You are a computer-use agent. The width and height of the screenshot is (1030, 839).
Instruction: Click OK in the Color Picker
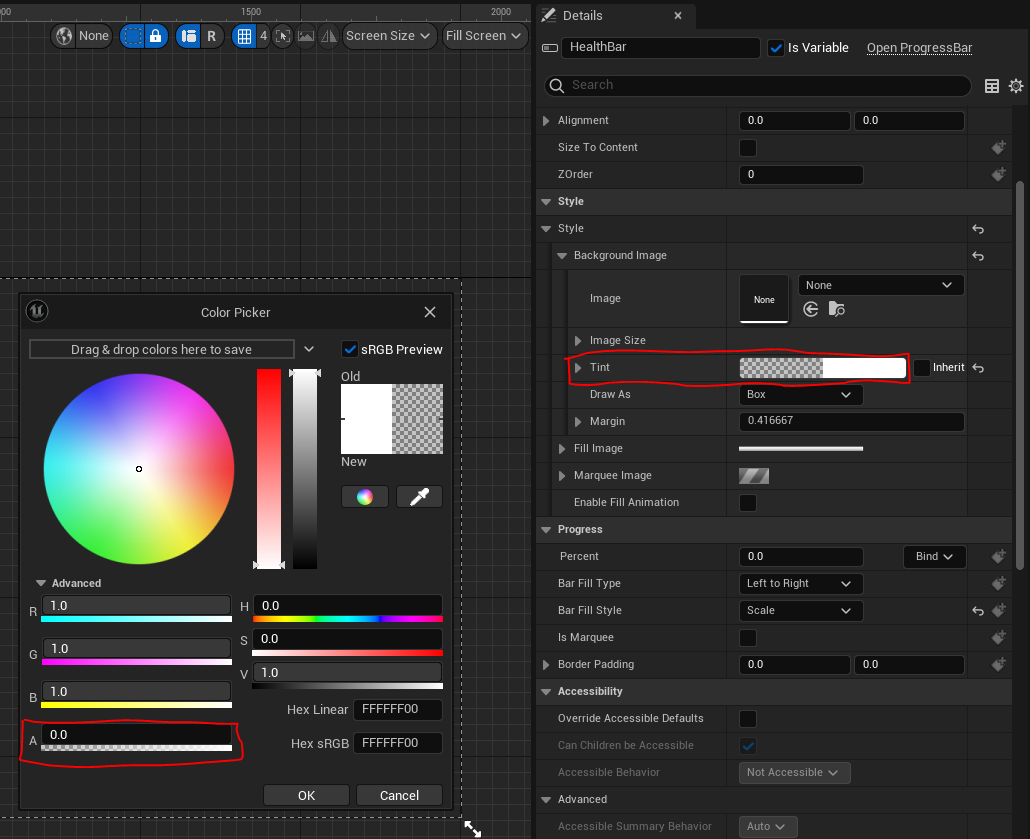[306, 795]
